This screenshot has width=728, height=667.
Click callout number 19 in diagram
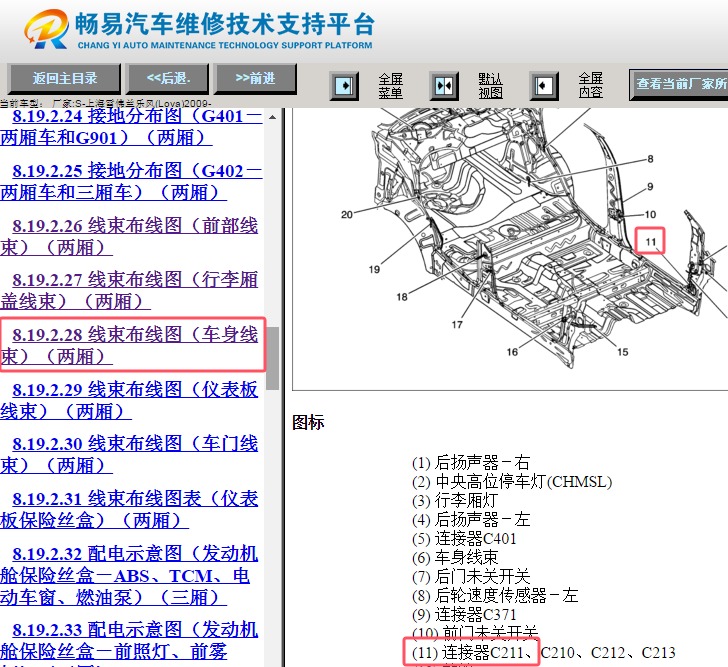point(374,269)
